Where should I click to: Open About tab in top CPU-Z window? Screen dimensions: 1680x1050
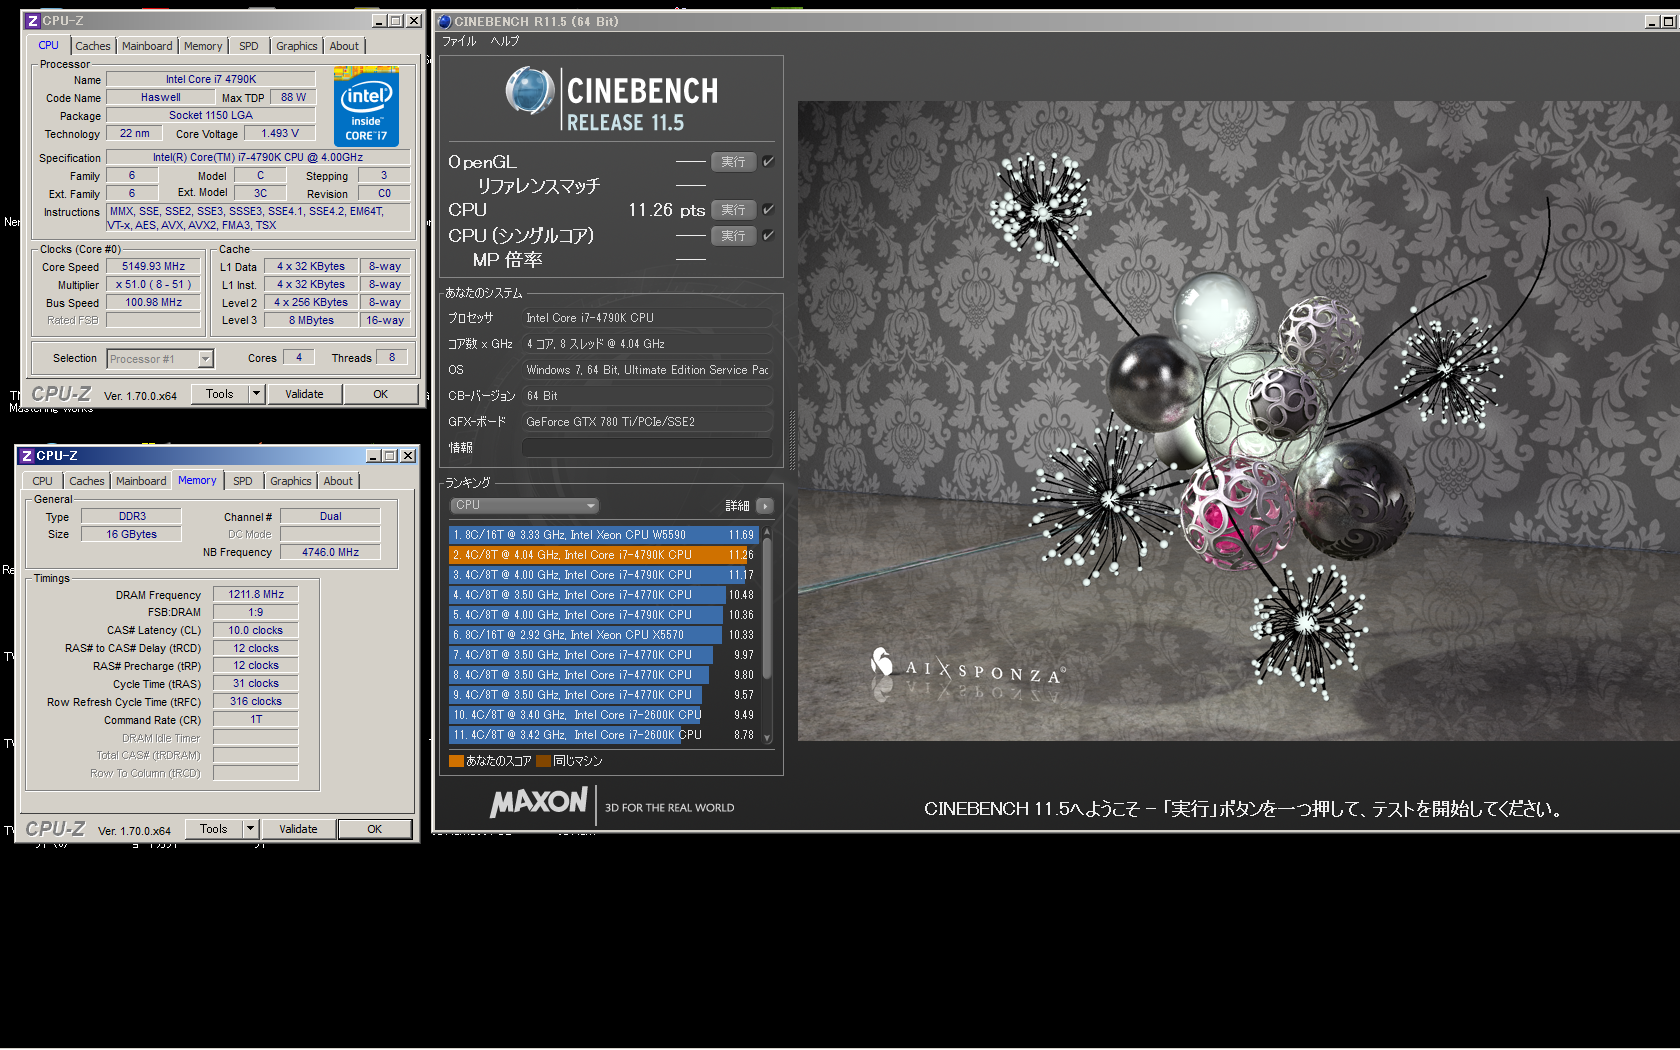pos(344,46)
